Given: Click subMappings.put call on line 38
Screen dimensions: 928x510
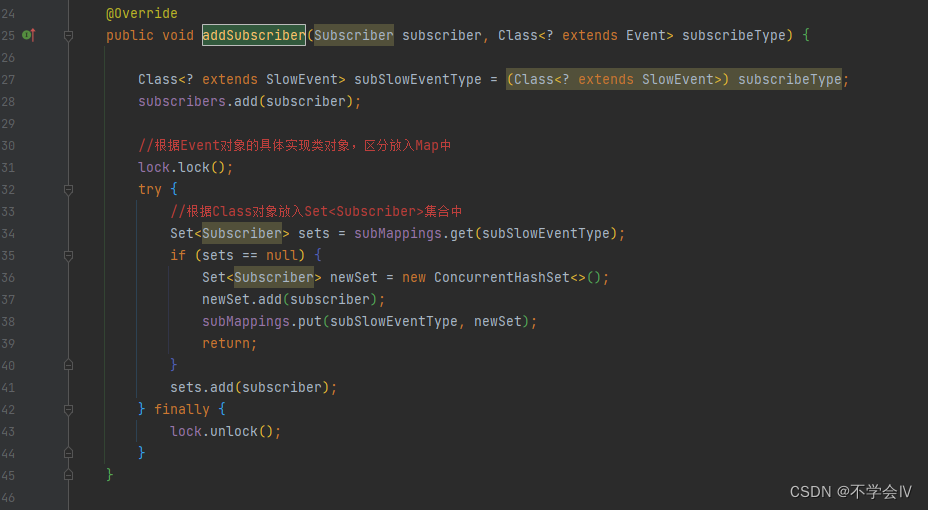Looking at the screenshot, I should [370, 321].
